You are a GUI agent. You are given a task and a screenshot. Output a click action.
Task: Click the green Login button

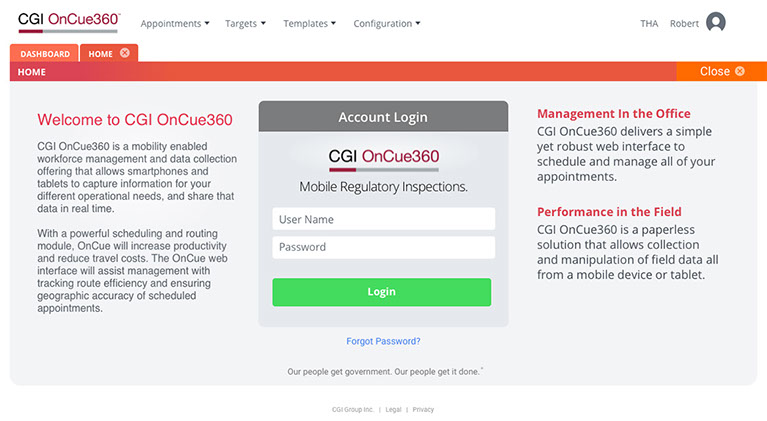(382, 292)
